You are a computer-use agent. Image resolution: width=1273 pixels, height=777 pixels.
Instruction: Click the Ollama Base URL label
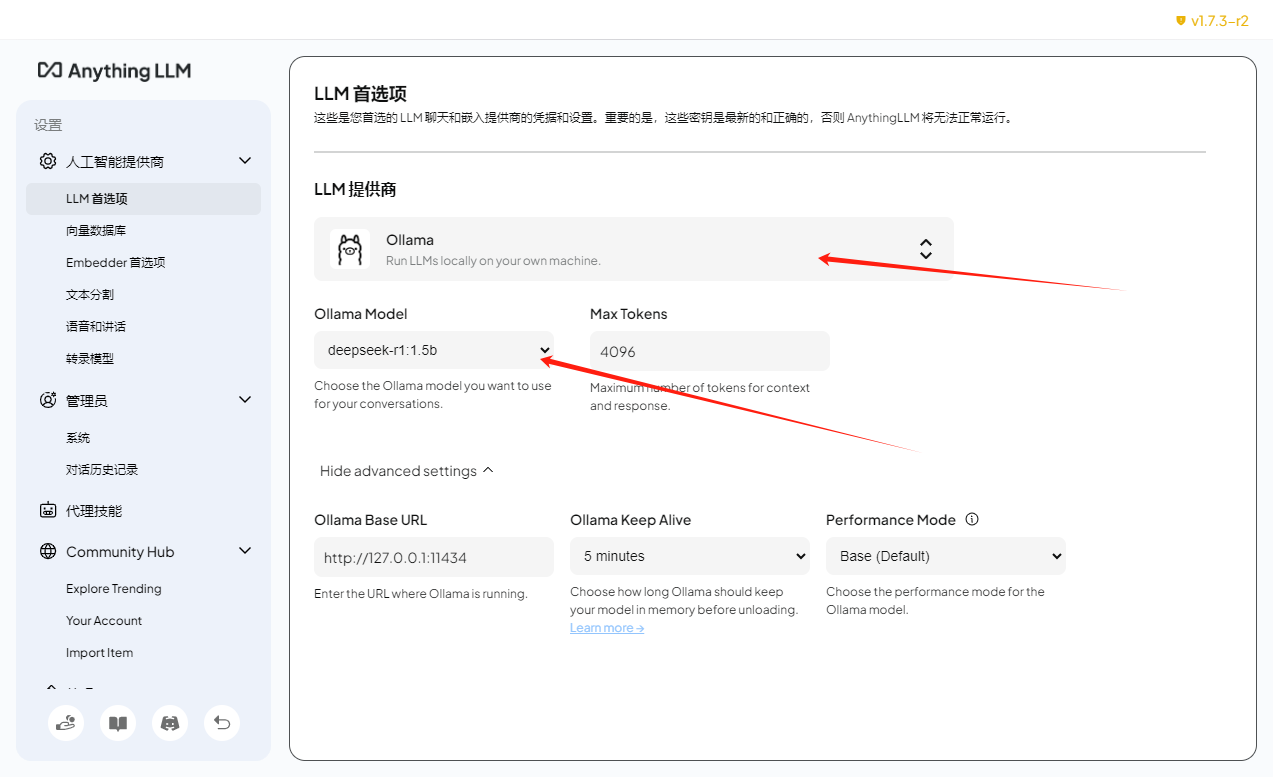[x=371, y=520]
